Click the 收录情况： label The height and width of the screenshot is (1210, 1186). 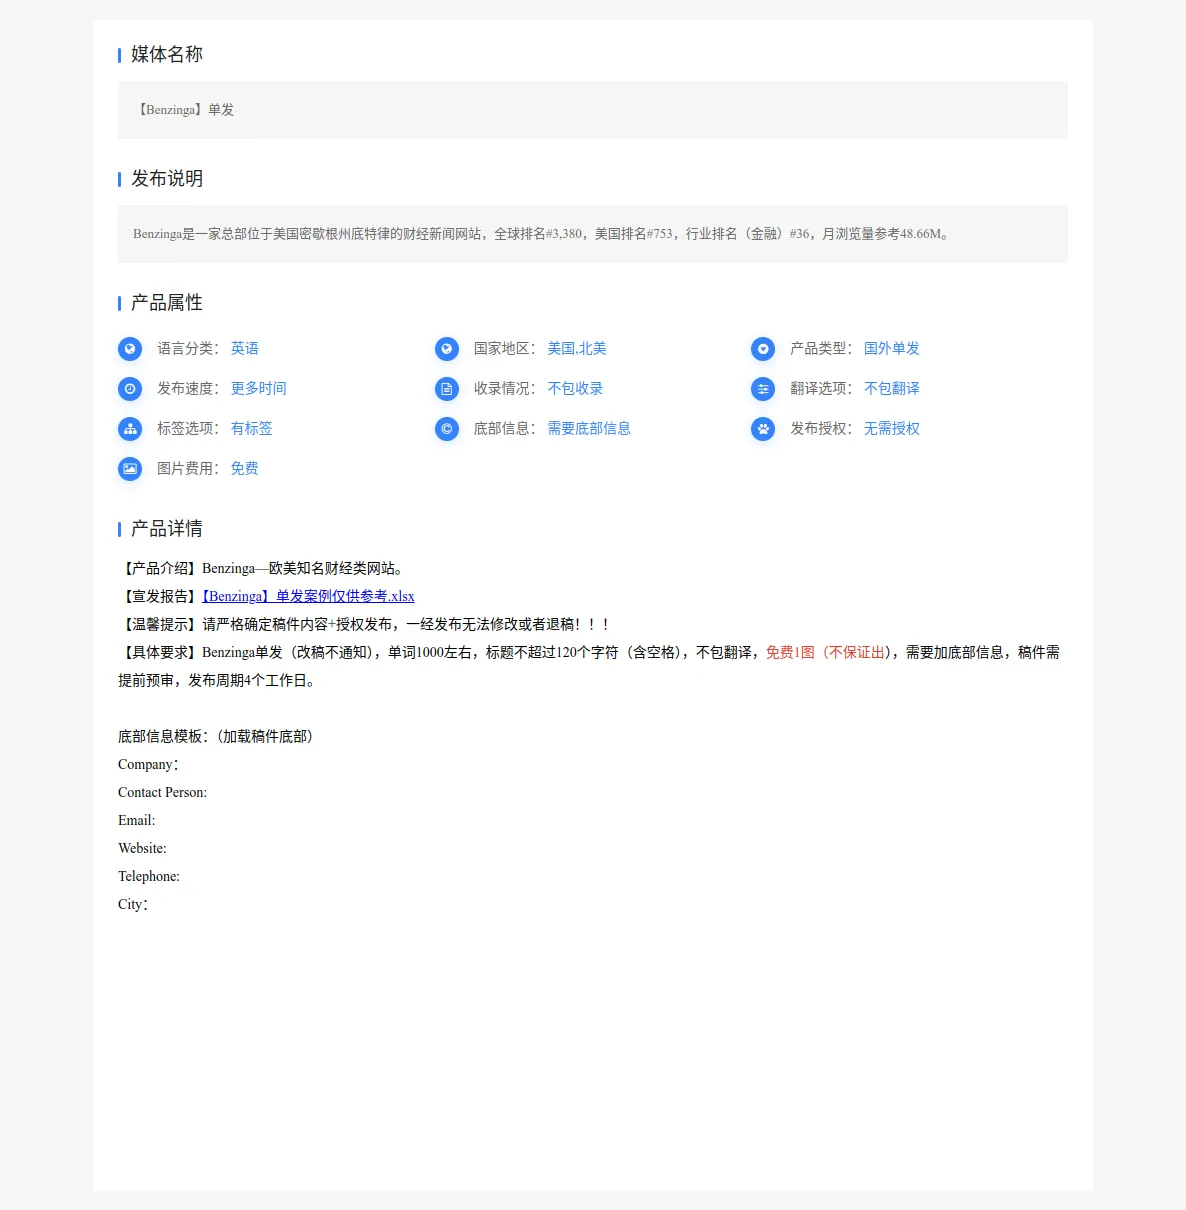tap(505, 388)
